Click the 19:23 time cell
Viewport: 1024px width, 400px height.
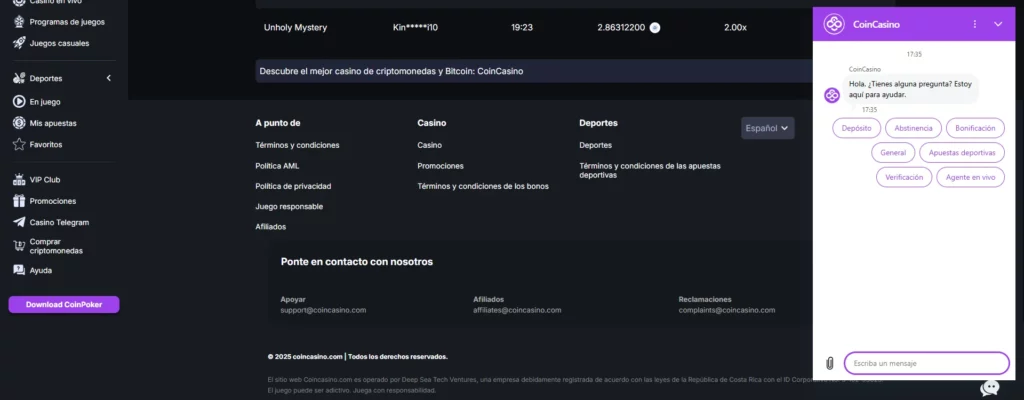(x=522, y=27)
